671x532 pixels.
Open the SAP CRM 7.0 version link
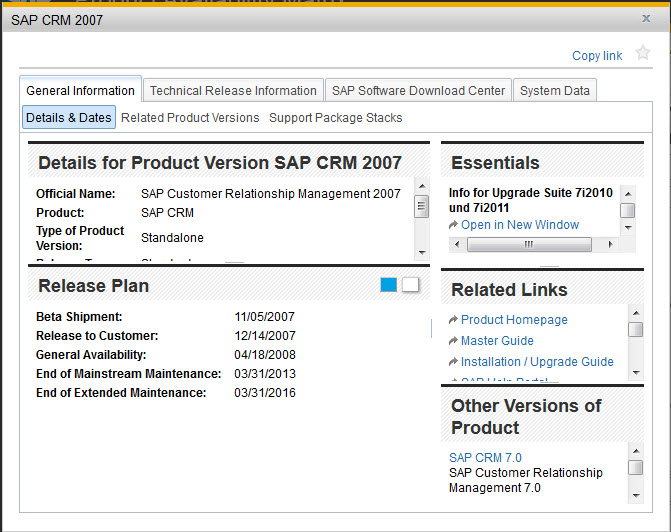(485, 458)
